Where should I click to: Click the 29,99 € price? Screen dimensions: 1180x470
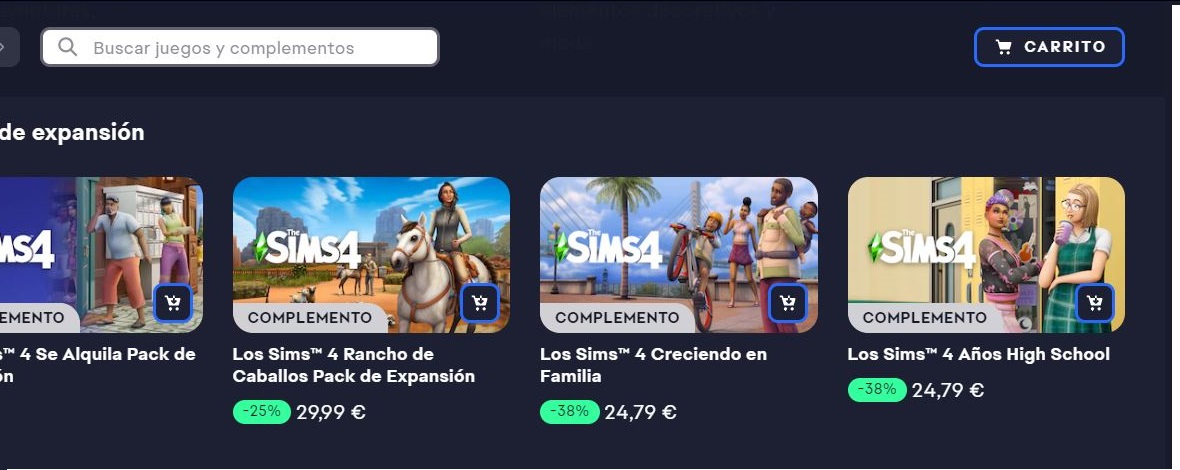pyautogui.click(x=330, y=412)
